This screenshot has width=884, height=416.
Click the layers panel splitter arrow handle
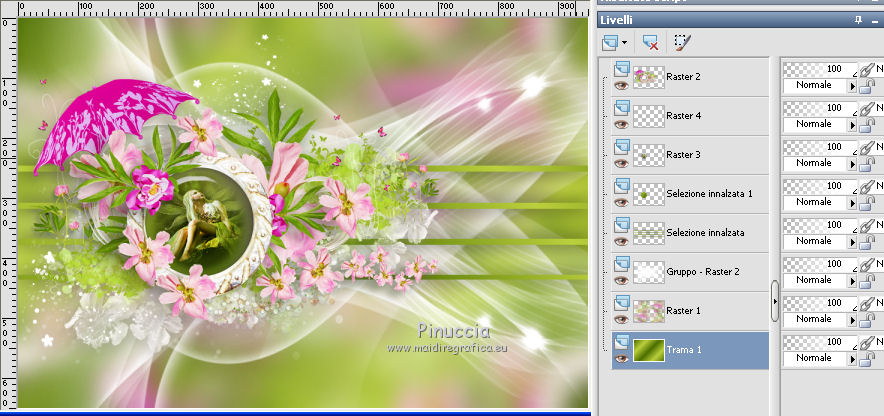[775, 302]
